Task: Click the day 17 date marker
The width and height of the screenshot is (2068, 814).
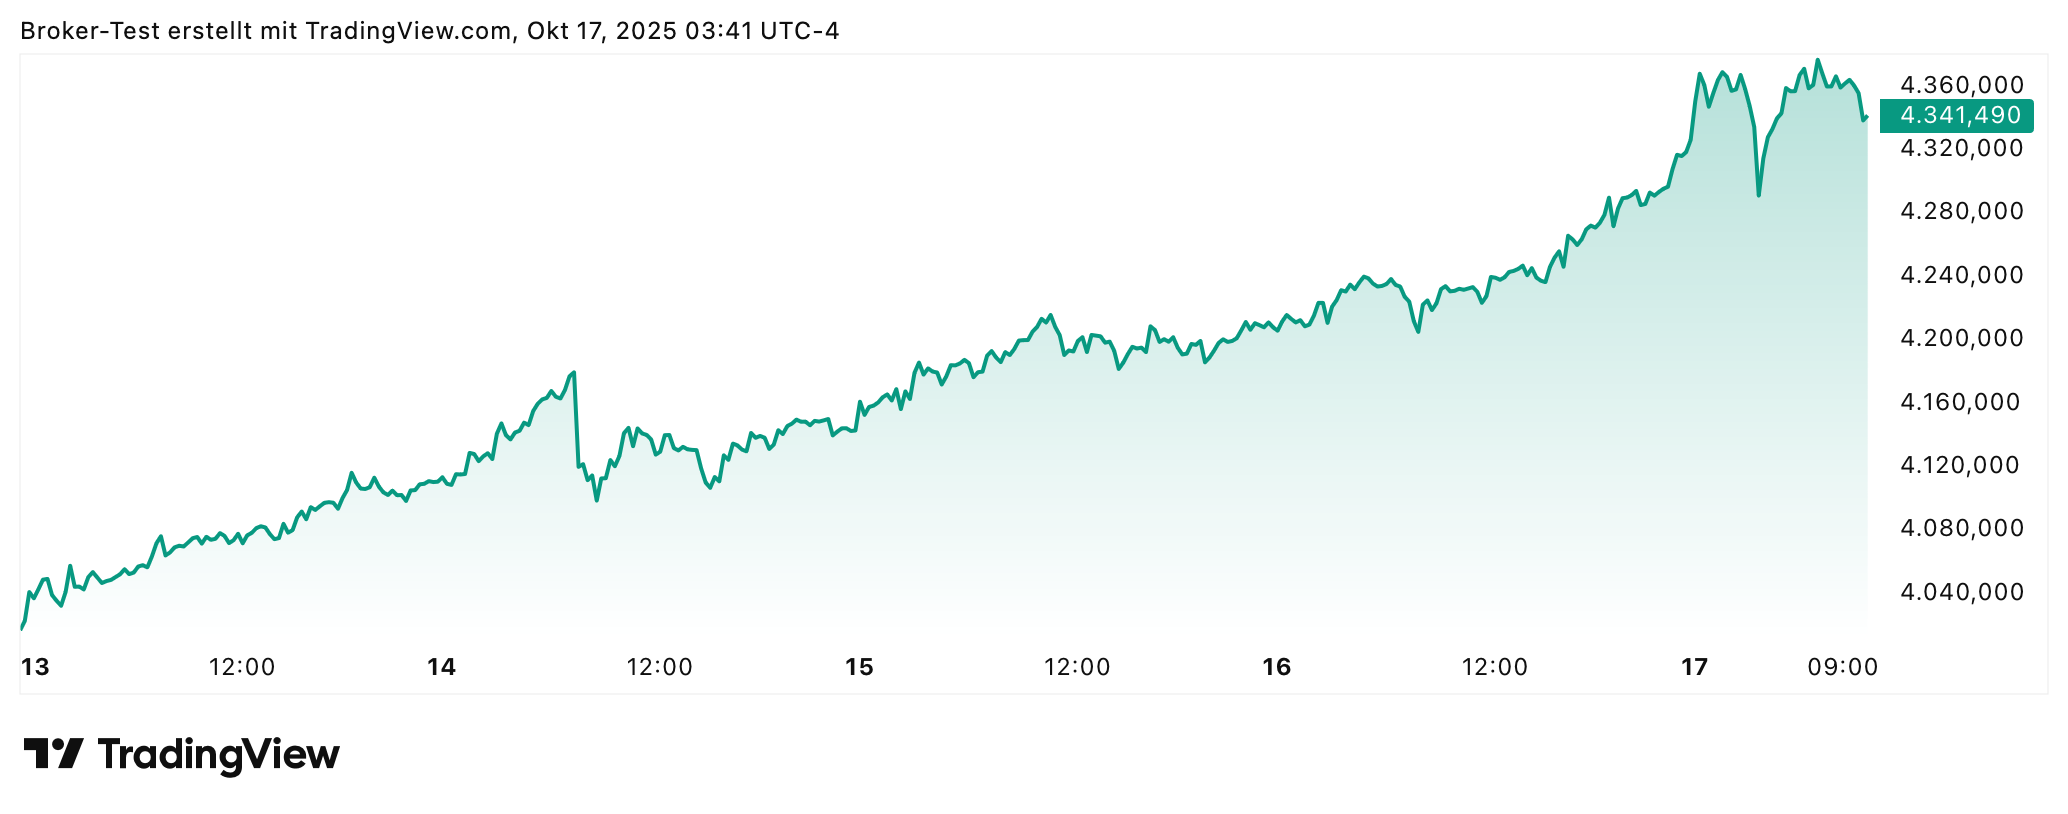Action: [x=1694, y=667]
